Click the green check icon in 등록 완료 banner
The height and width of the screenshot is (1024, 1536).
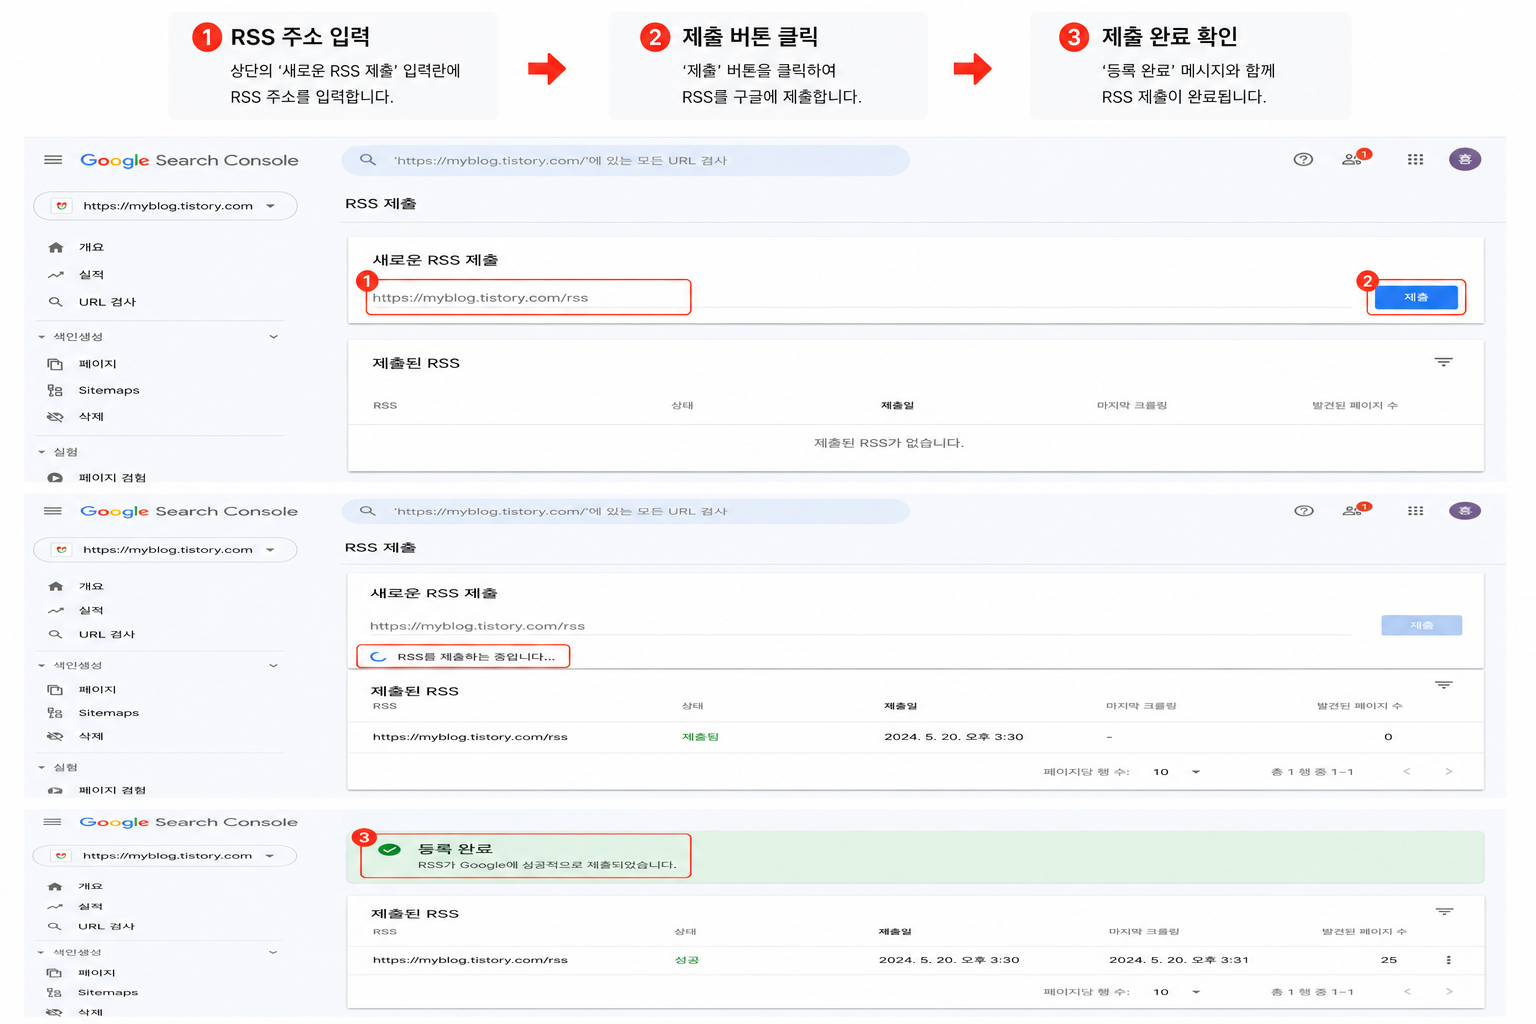pos(389,850)
